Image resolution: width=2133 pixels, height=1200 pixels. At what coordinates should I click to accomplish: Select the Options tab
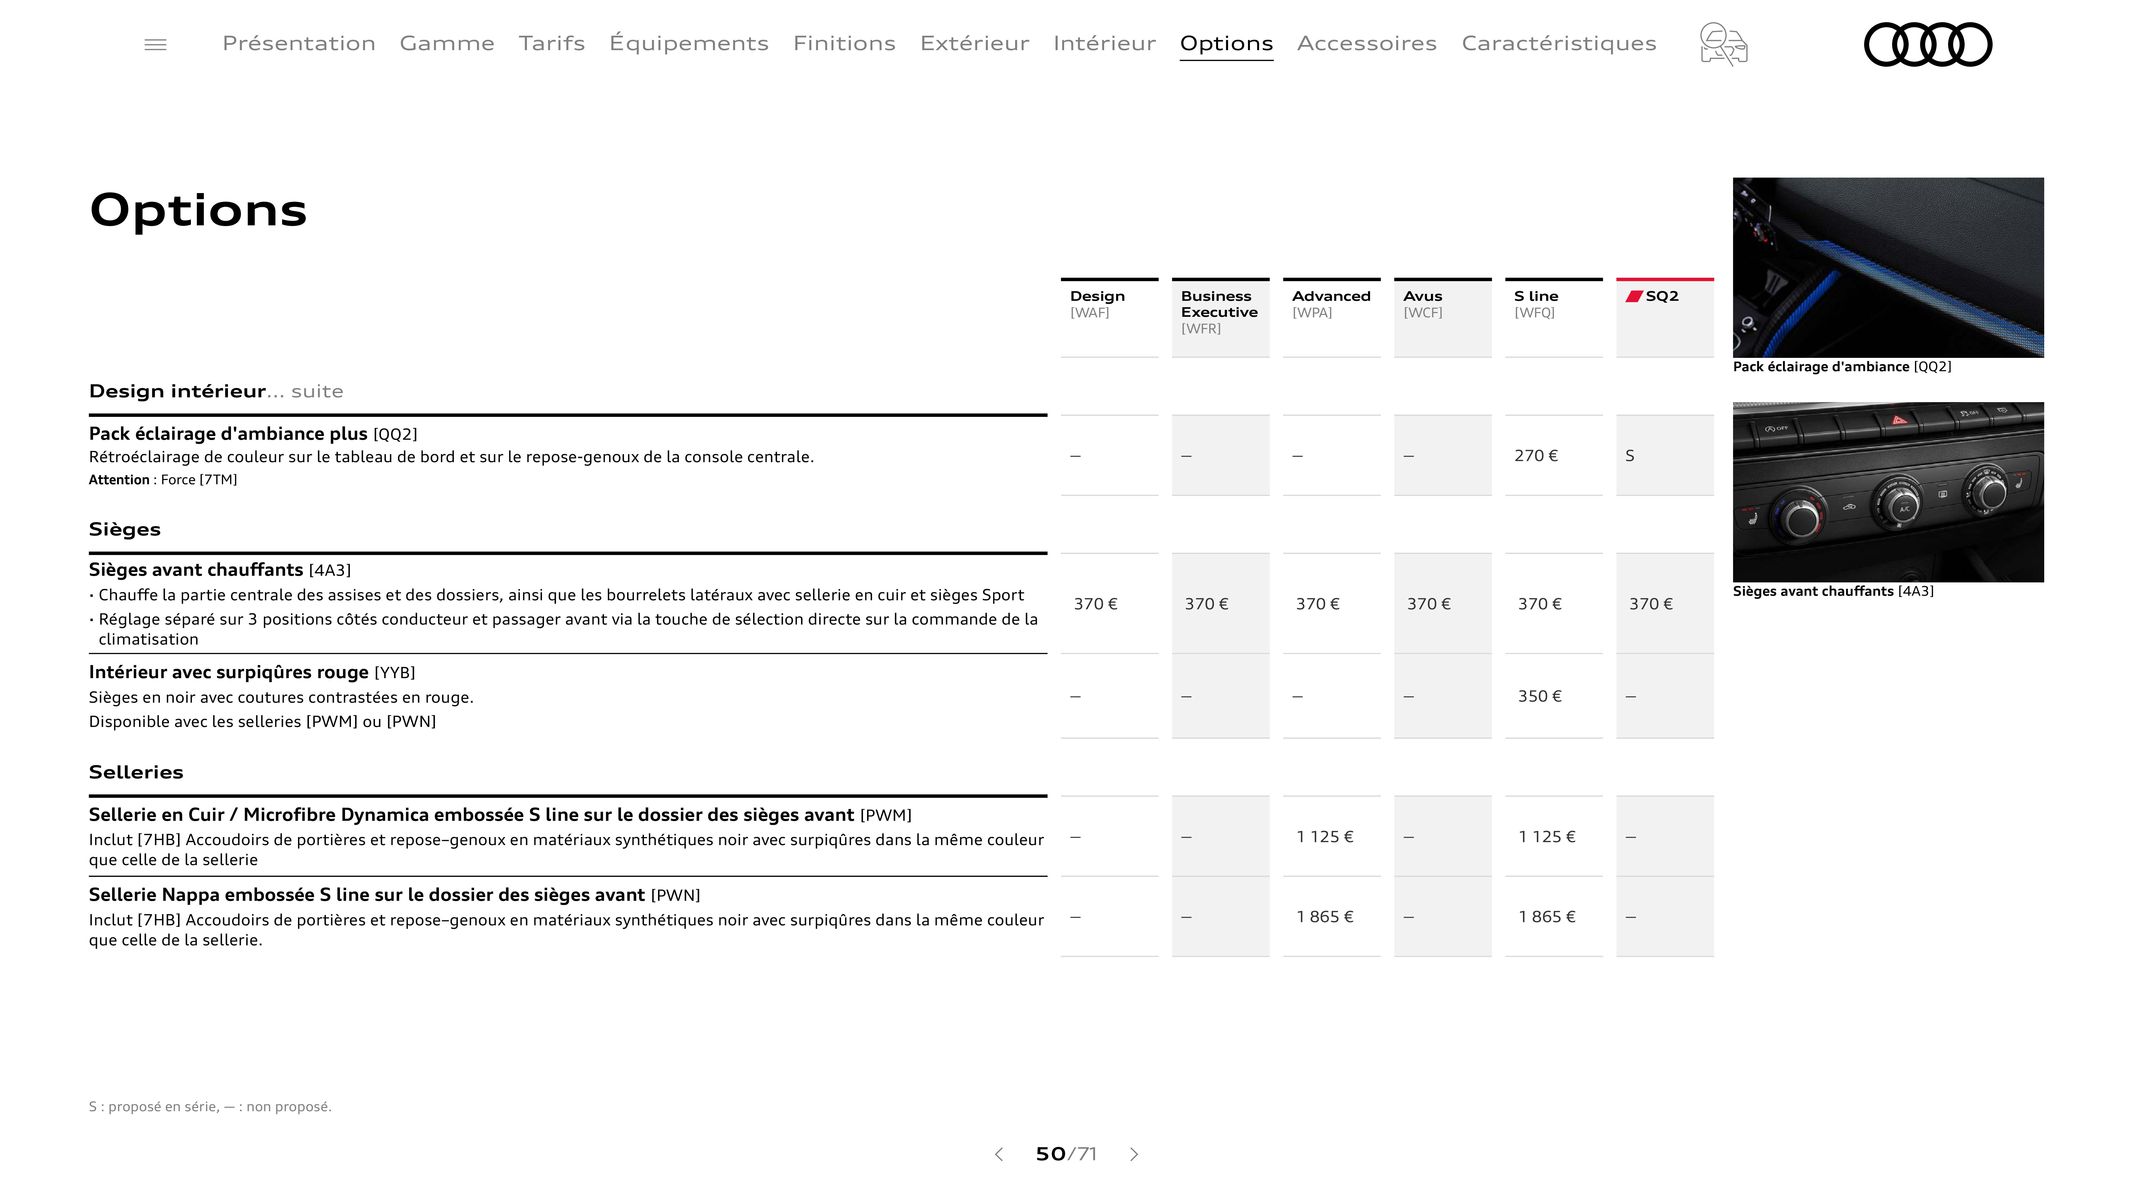1226,44
